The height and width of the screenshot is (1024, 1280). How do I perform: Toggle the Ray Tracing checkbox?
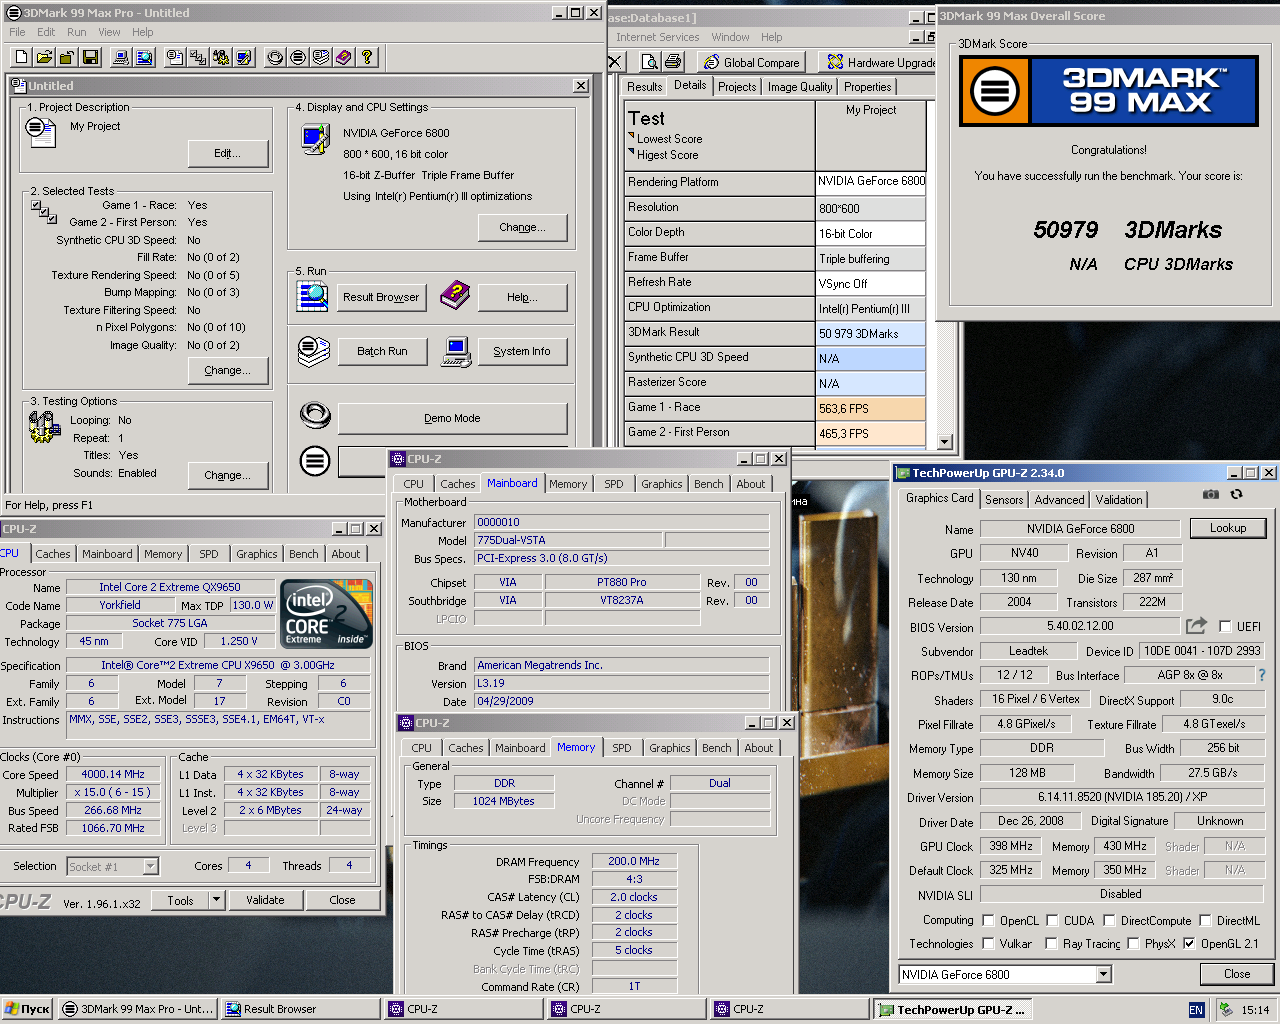[x=1051, y=943]
